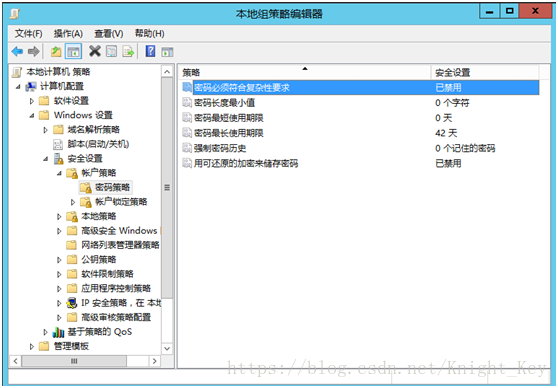The width and height of the screenshot is (558, 388).
Task: Click the Properties toolbar icon
Action: pyautogui.click(x=111, y=52)
